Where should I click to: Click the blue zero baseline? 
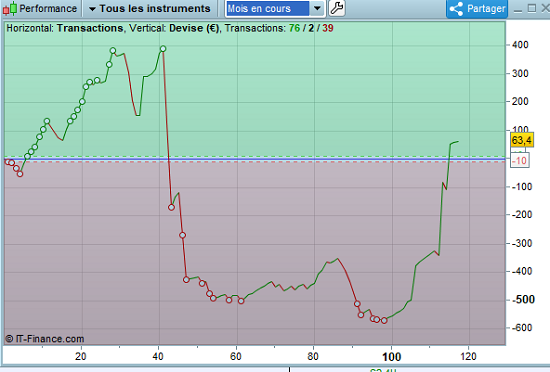pyautogui.click(x=255, y=159)
